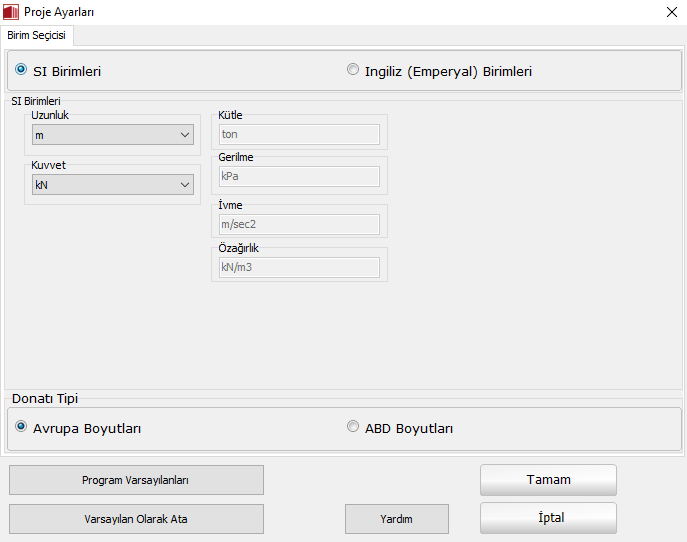Click the Kütle field showing ton

pyautogui.click(x=299, y=134)
